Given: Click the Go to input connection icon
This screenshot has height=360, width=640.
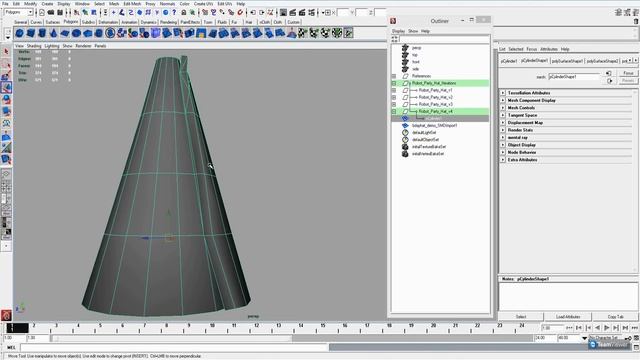Looking at the screenshot, I should pos(609,73).
